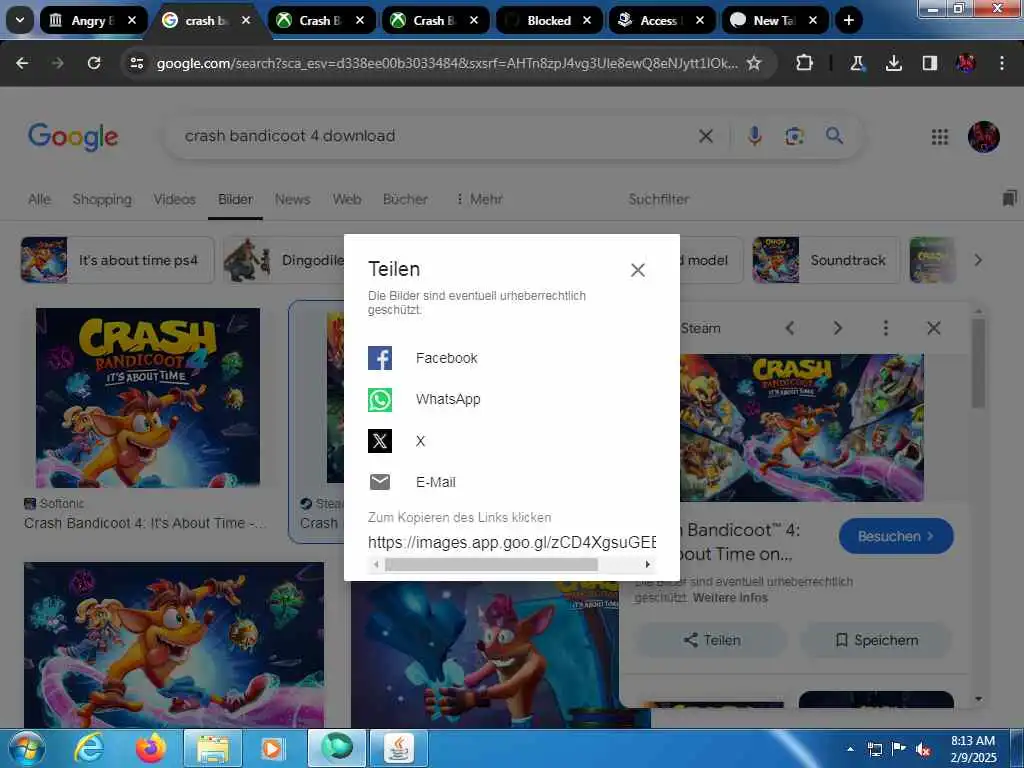Image resolution: width=1024 pixels, height=768 pixels.
Task: Open saved items bookmark icon
Action: pyautogui.click(x=1010, y=198)
